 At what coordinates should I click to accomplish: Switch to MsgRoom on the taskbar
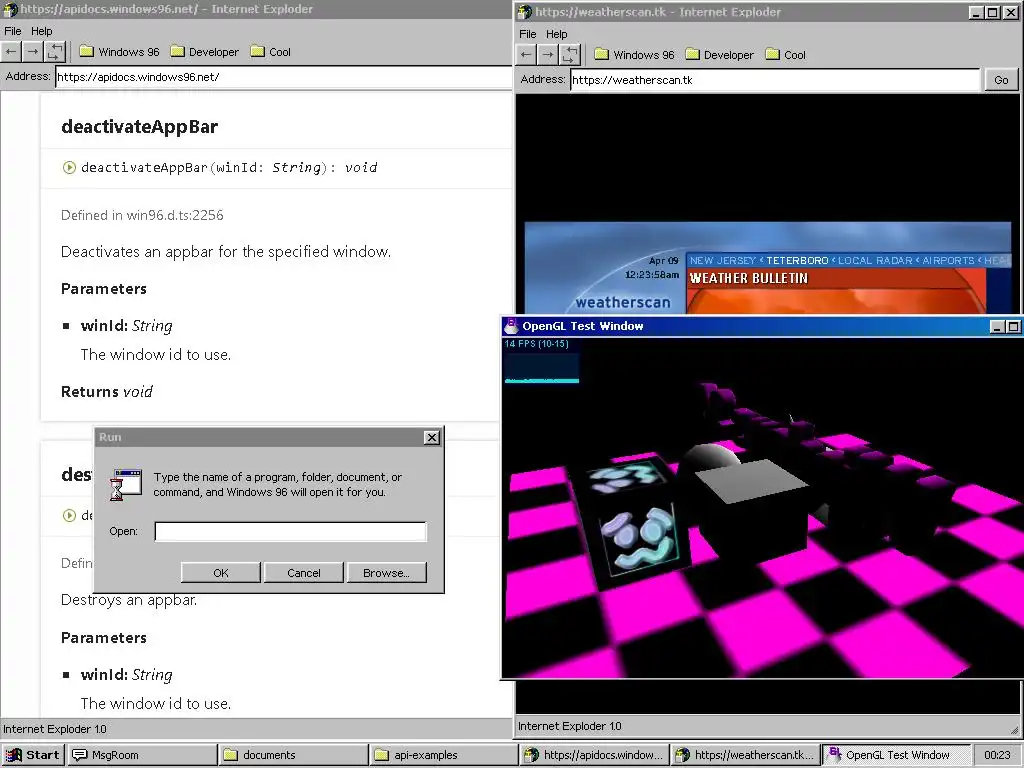pyautogui.click(x=142, y=755)
